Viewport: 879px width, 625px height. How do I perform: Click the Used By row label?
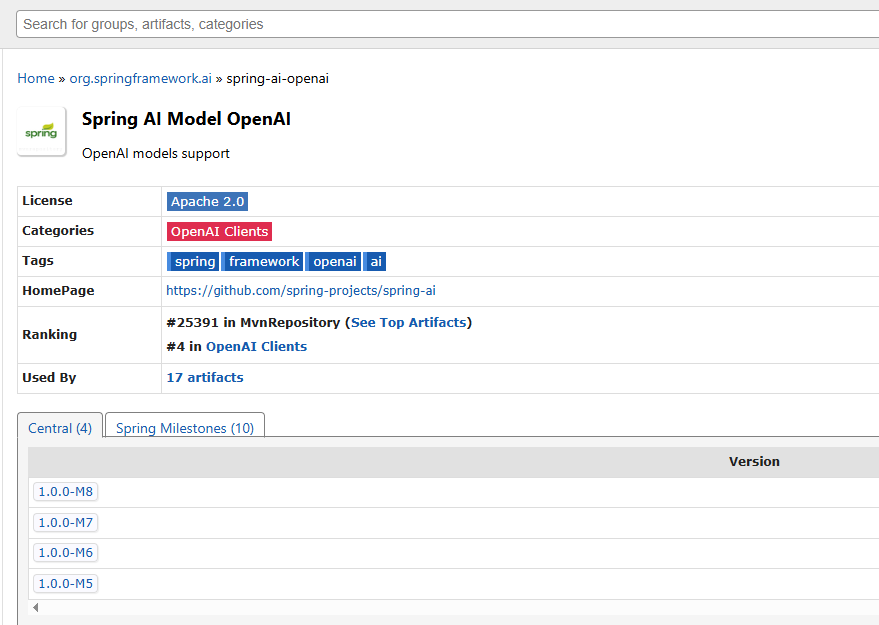click(x=49, y=377)
